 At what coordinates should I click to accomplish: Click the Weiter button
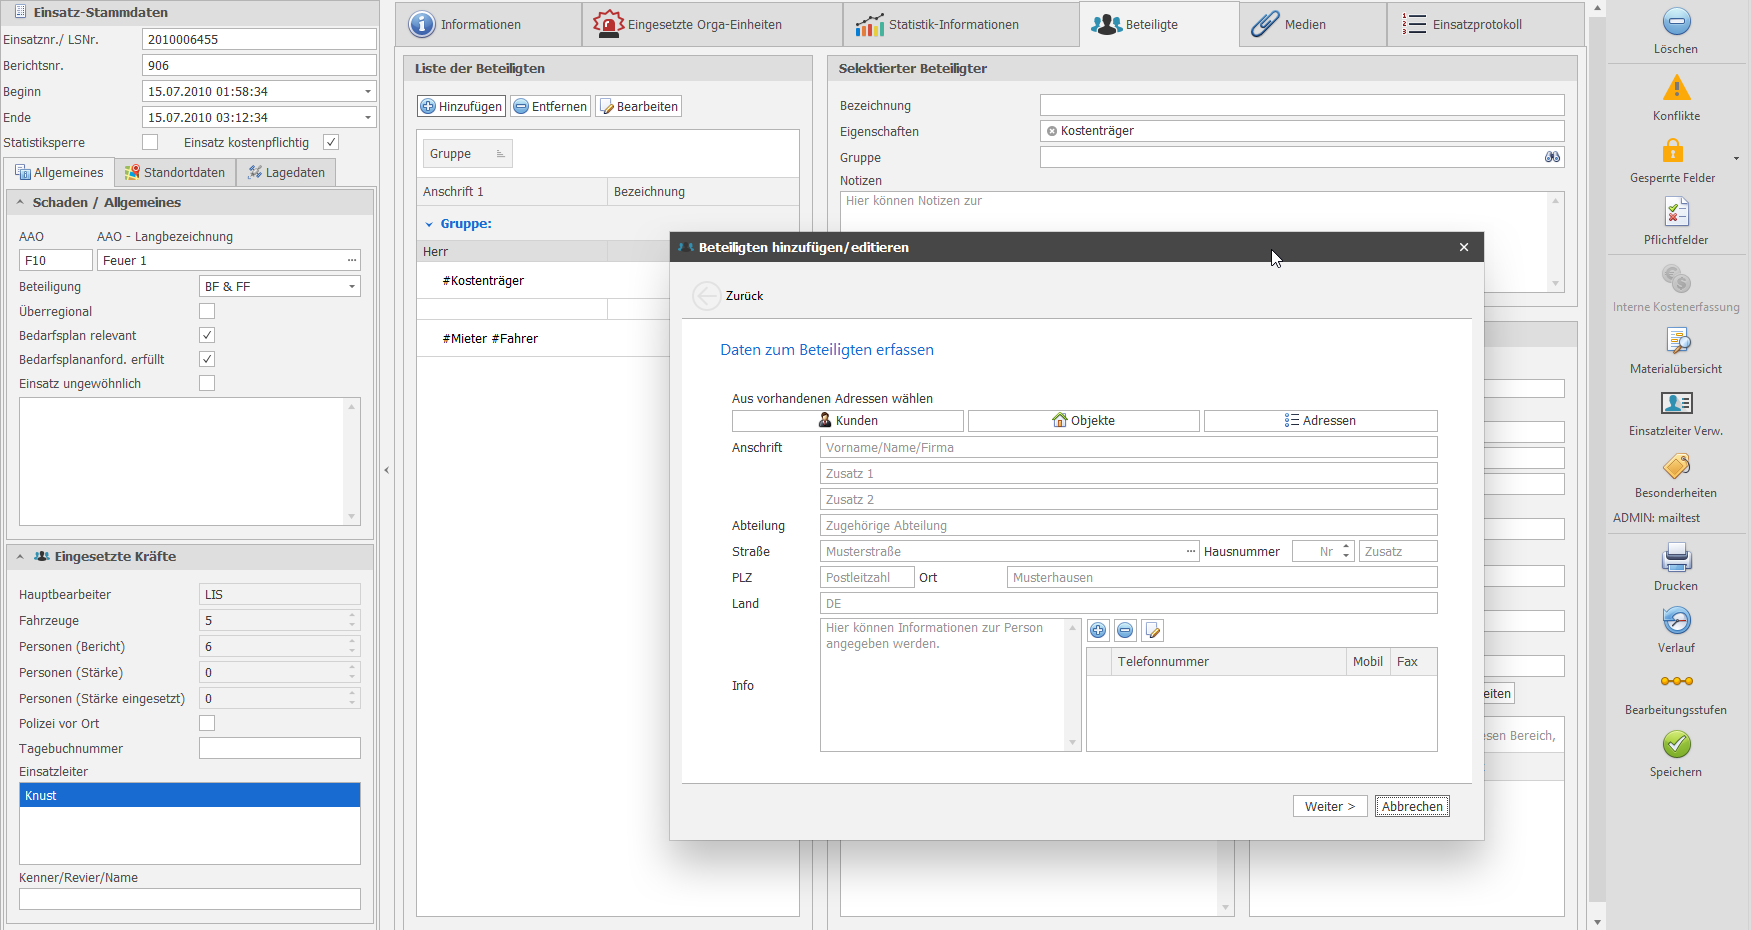(1329, 806)
